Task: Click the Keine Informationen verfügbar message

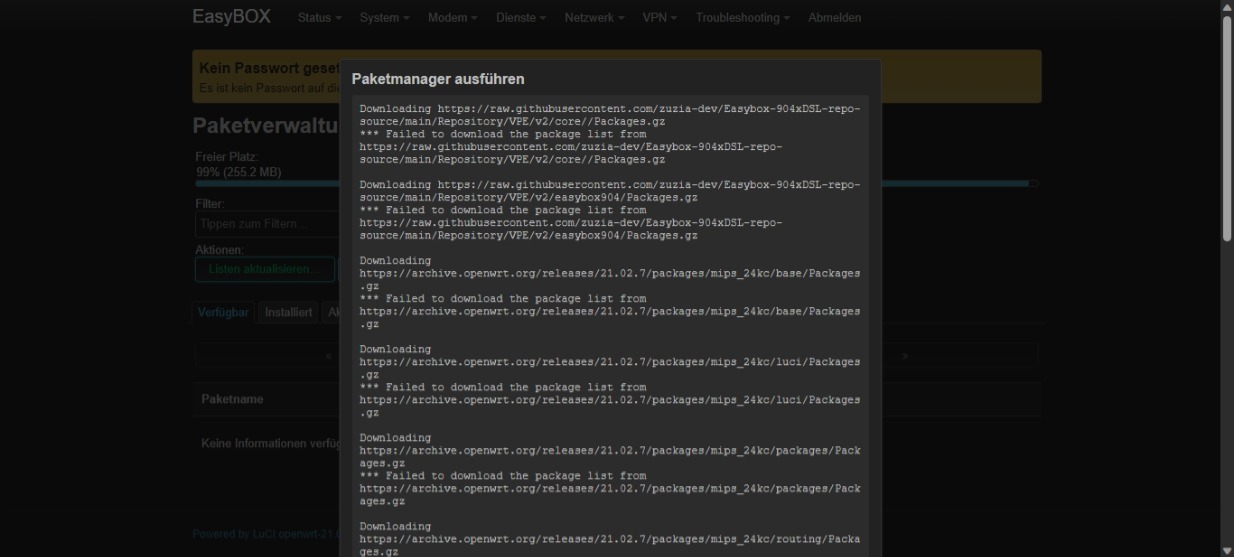Action: click(270, 444)
